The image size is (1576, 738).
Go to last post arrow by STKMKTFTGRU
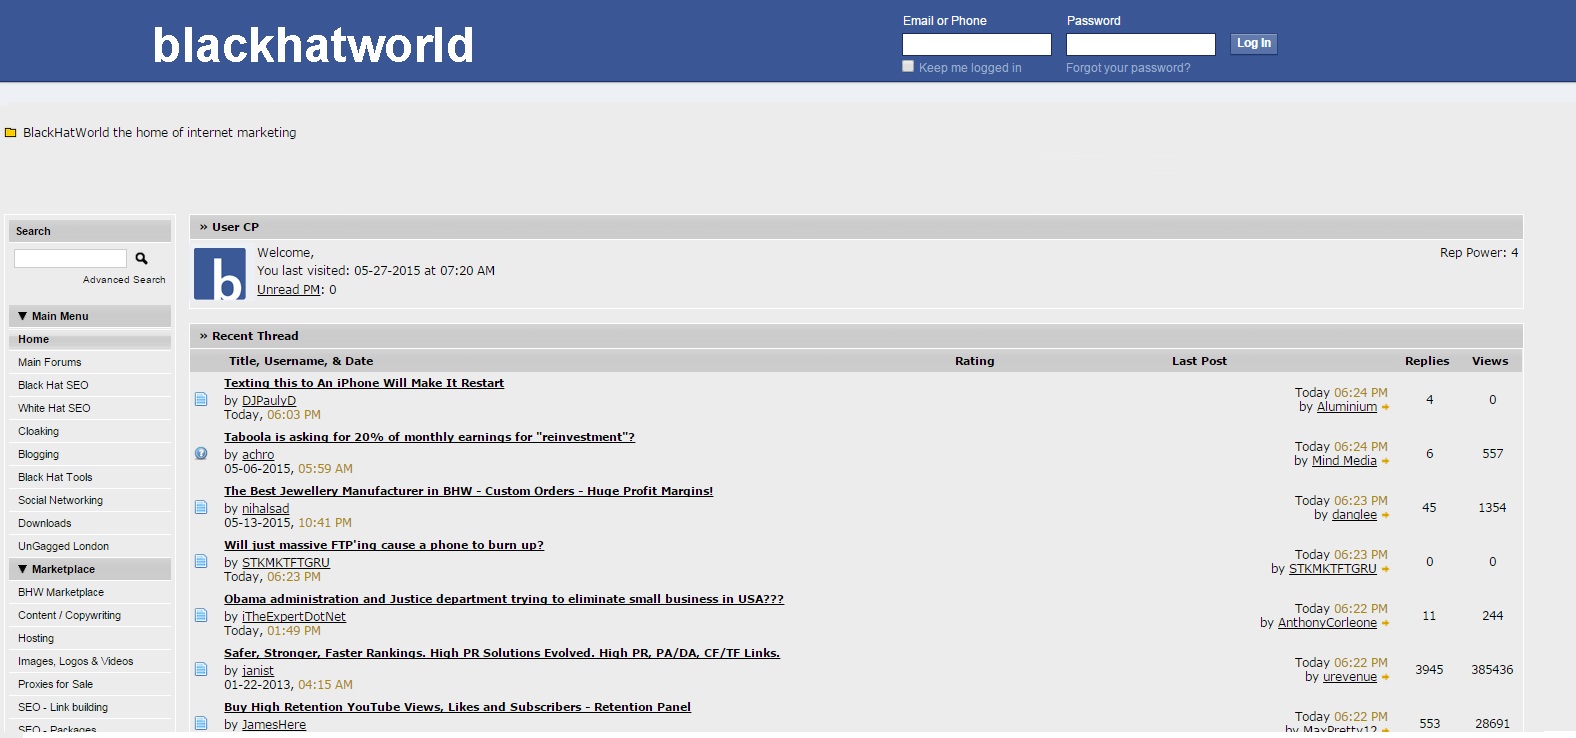(x=1385, y=570)
